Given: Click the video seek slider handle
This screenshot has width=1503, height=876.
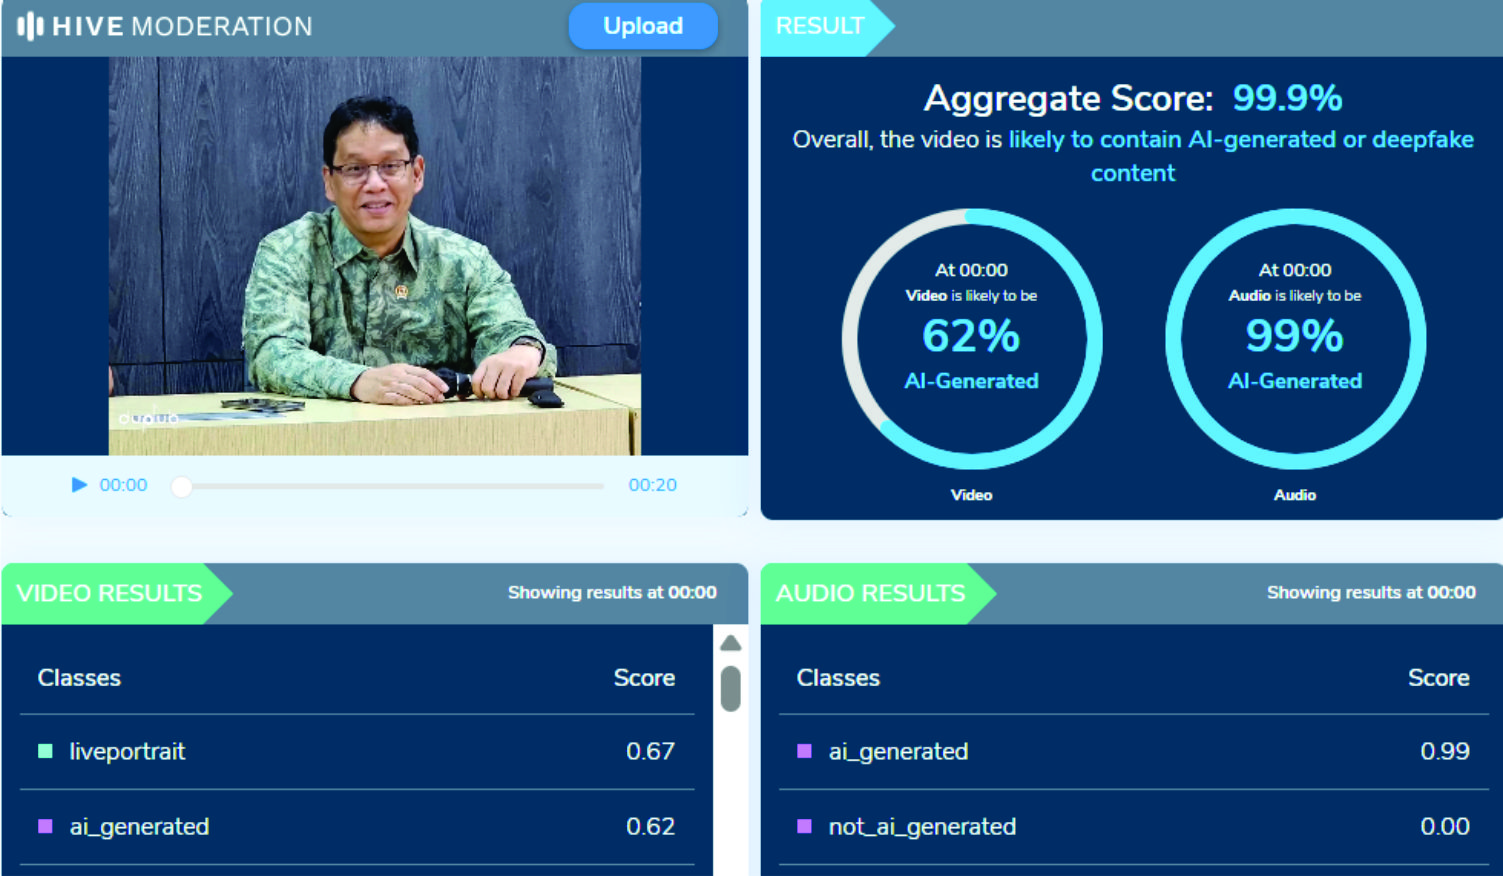Looking at the screenshot, I should [x=181, y=487].
